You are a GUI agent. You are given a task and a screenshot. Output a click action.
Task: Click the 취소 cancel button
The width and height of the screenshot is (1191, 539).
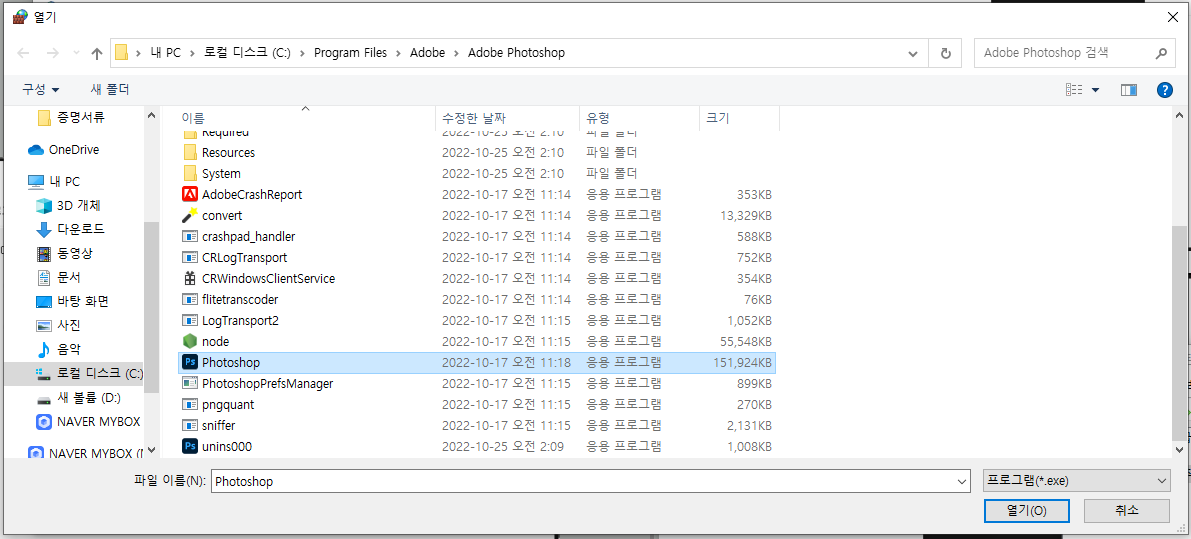point(1126,511)
